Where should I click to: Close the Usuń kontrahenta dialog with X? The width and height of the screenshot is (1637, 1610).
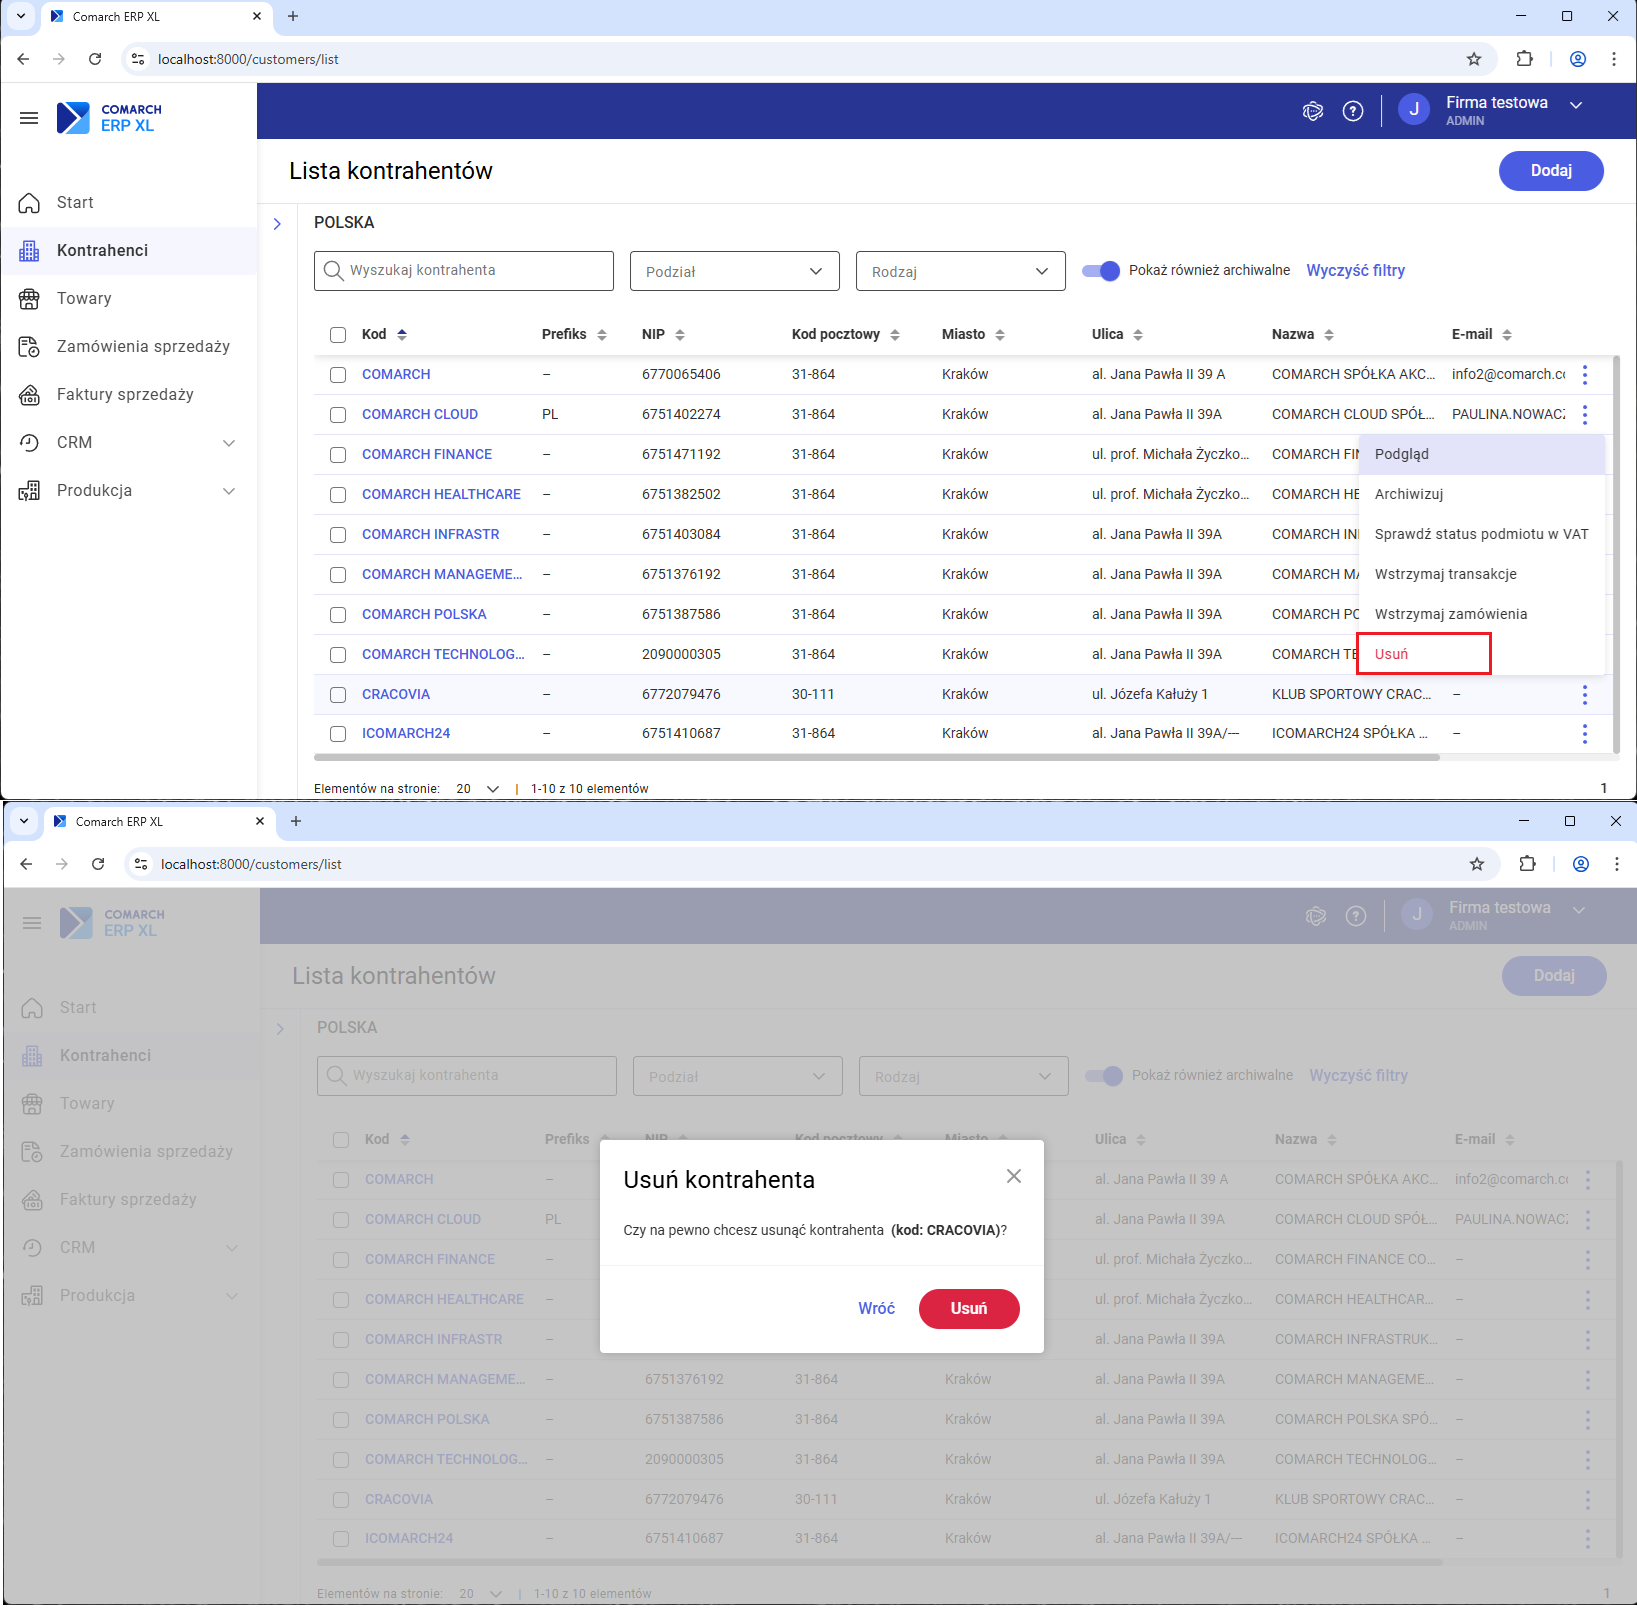tap(1013, 1176)
